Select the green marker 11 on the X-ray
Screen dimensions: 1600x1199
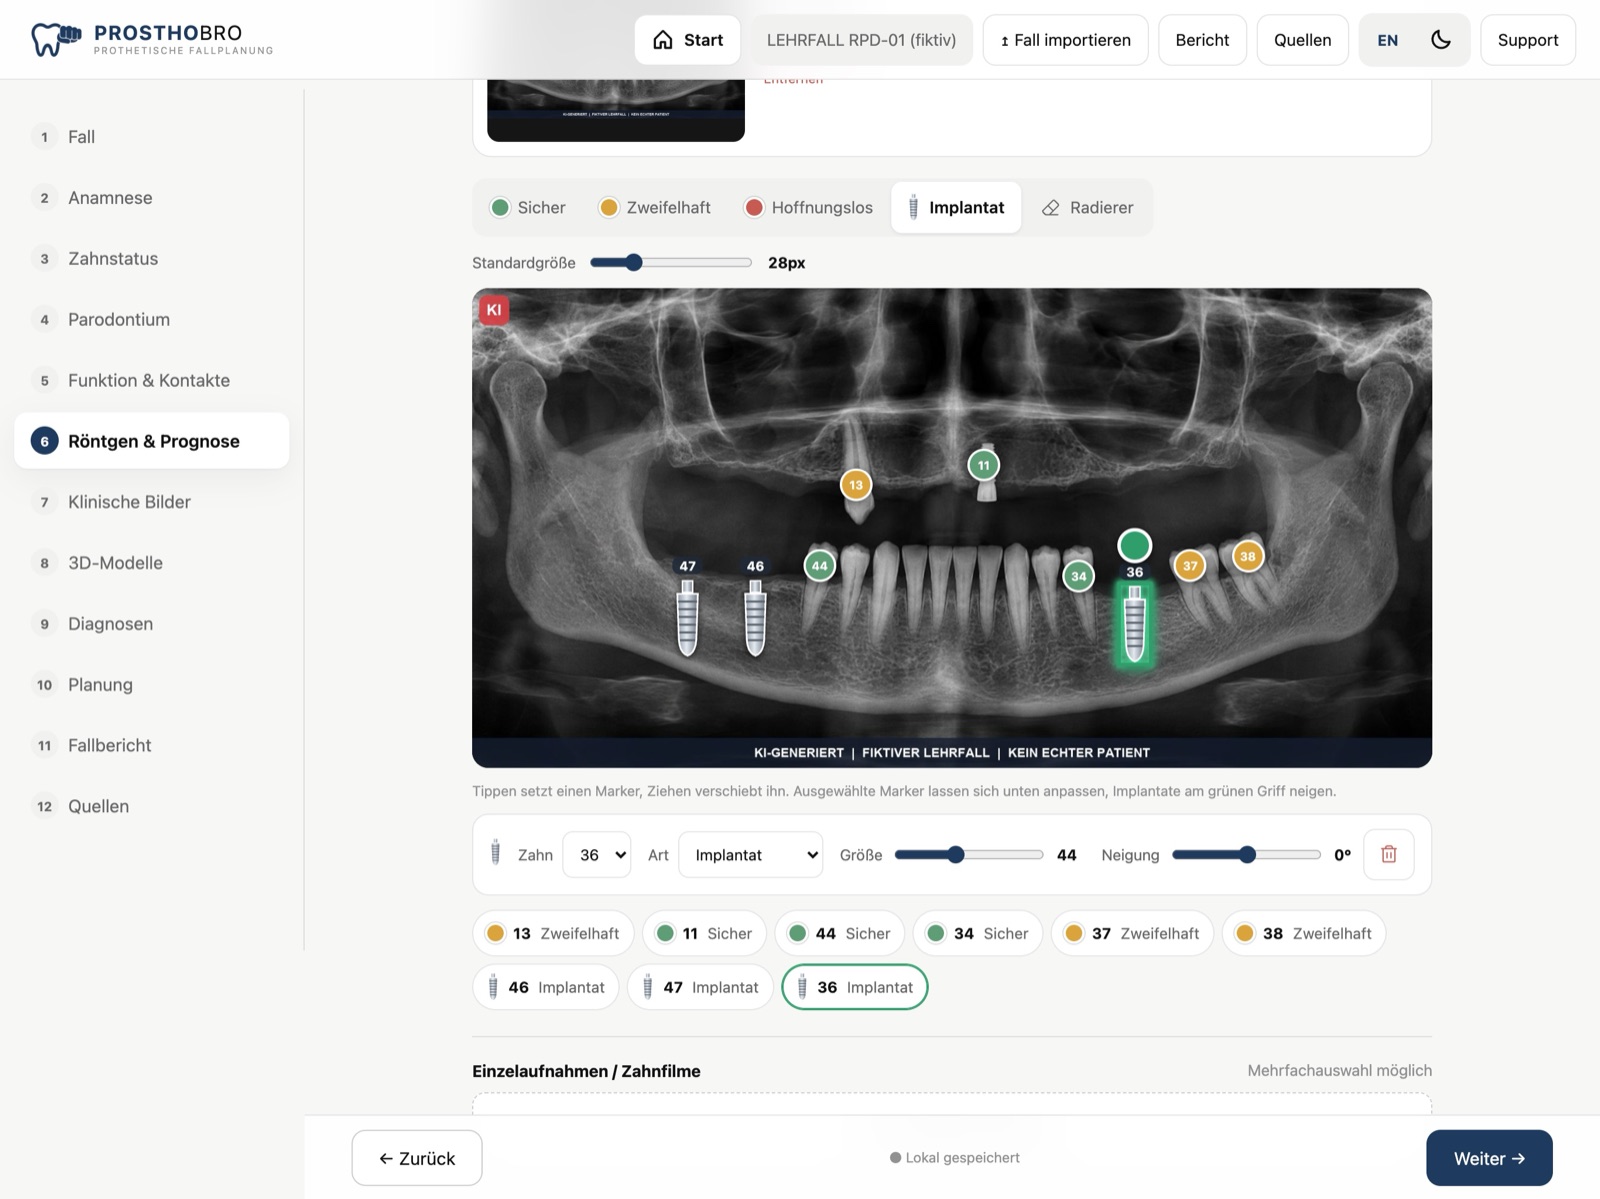click(x=984, y=465)
